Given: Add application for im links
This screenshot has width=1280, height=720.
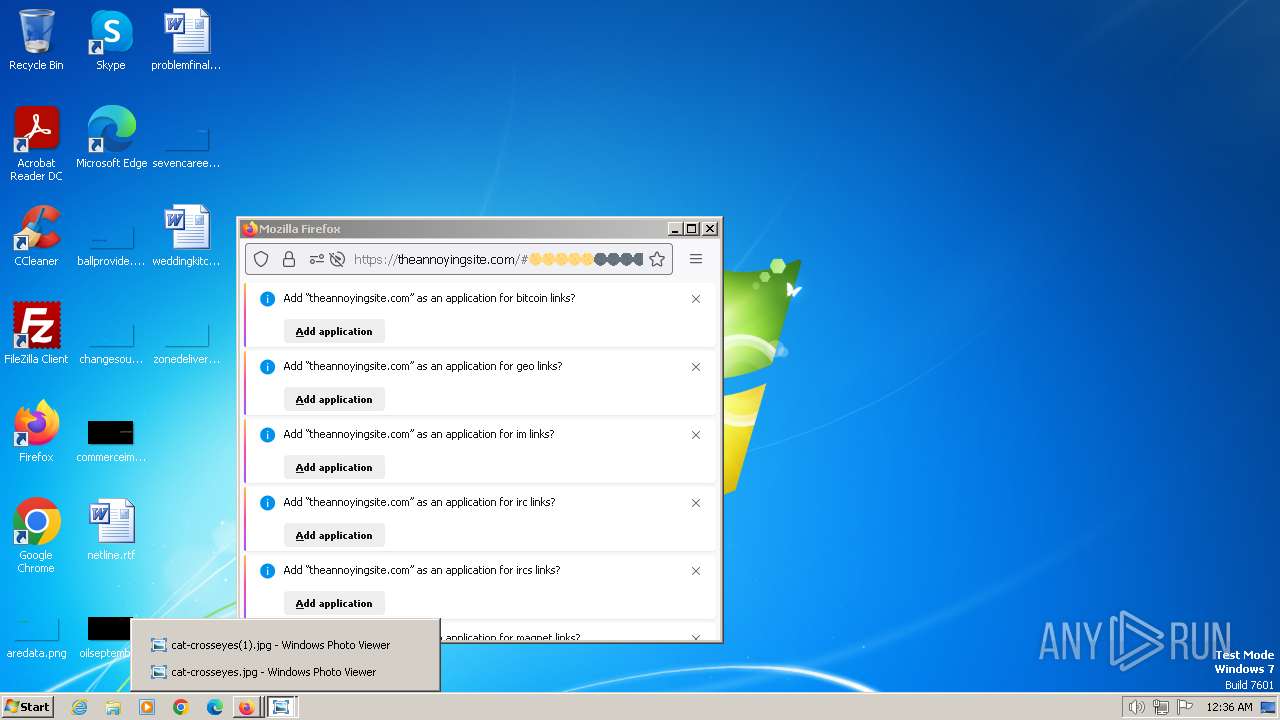Looking at the screenshot, I should (334, 467).
